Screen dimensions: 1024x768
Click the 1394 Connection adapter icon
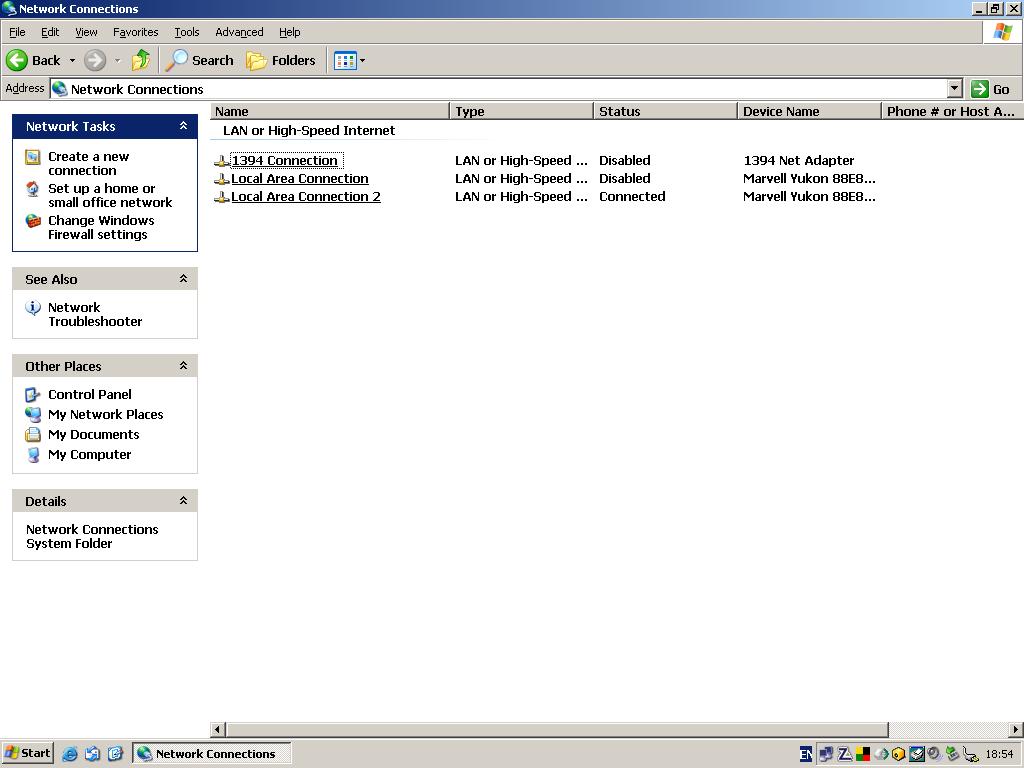[221, 161]
